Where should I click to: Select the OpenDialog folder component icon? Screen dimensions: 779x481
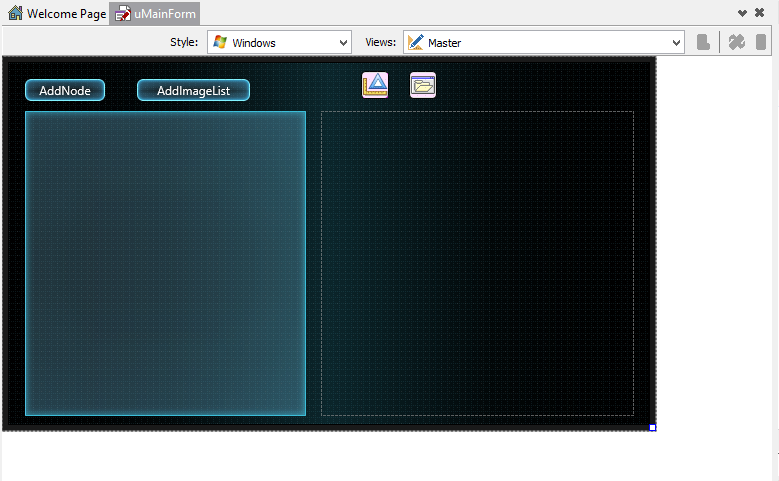[423, 85]
